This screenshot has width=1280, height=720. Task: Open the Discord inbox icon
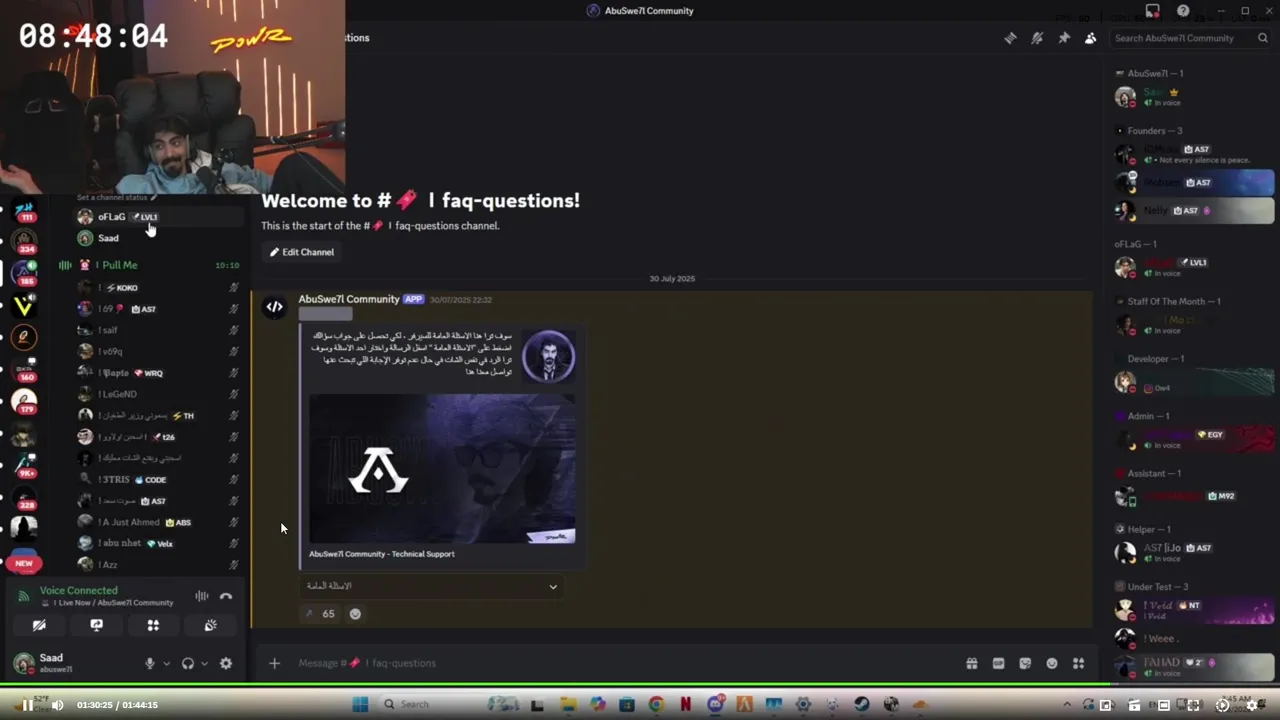pos(1153,11)
